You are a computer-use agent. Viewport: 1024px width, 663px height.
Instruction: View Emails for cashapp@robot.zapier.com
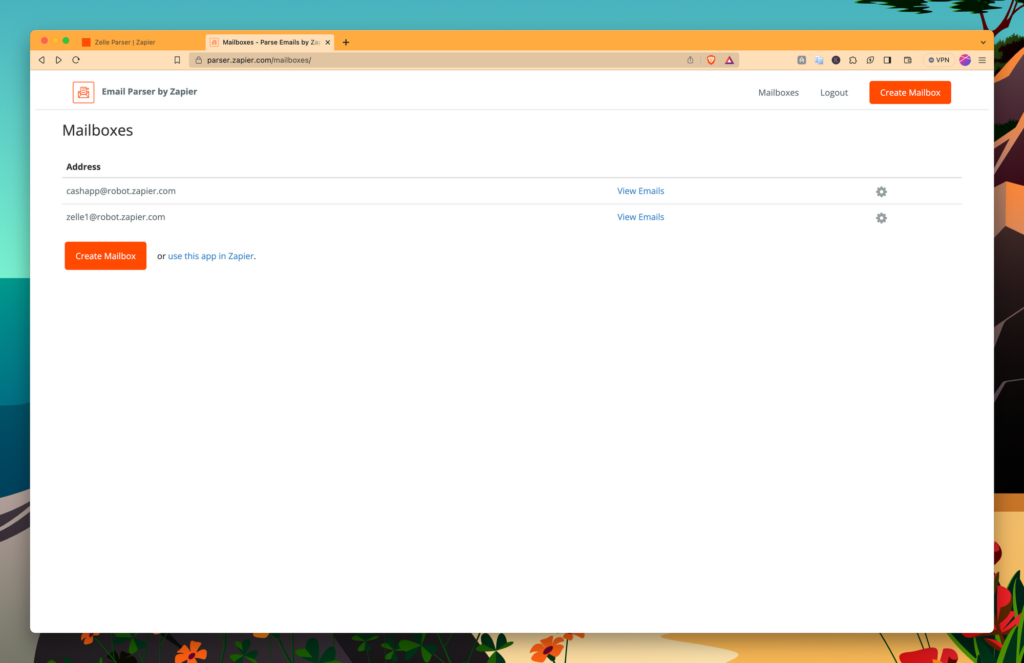tap(640, 191)
